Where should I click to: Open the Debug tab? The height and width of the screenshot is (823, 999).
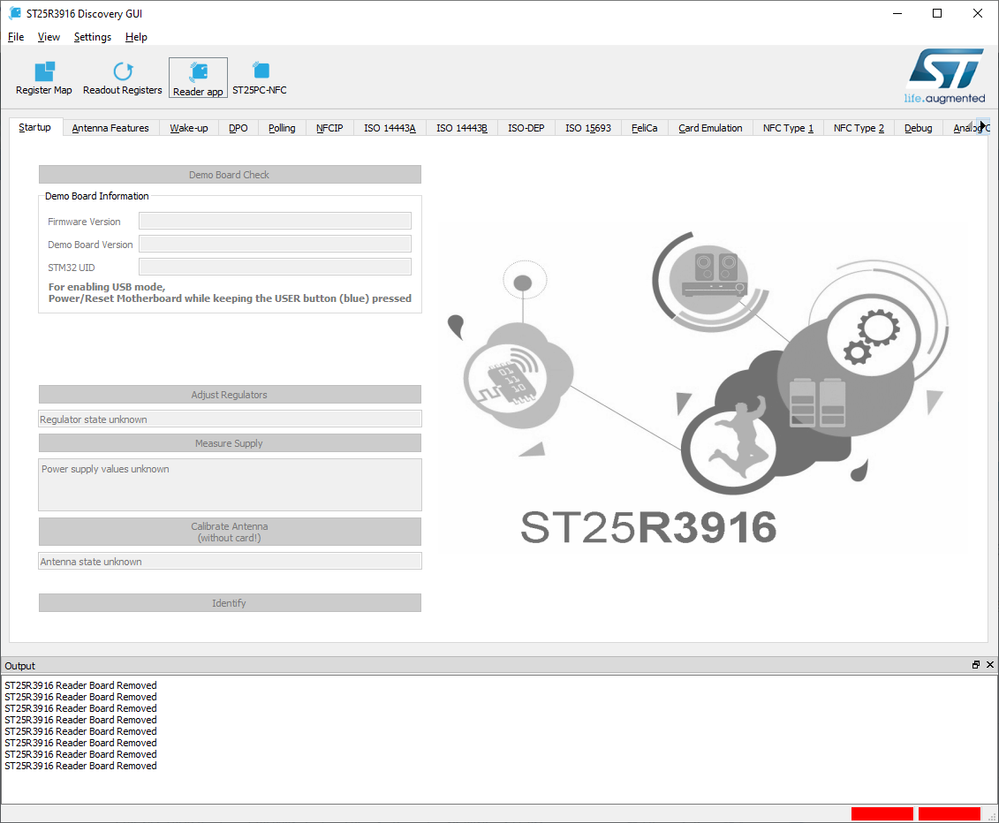918,128
